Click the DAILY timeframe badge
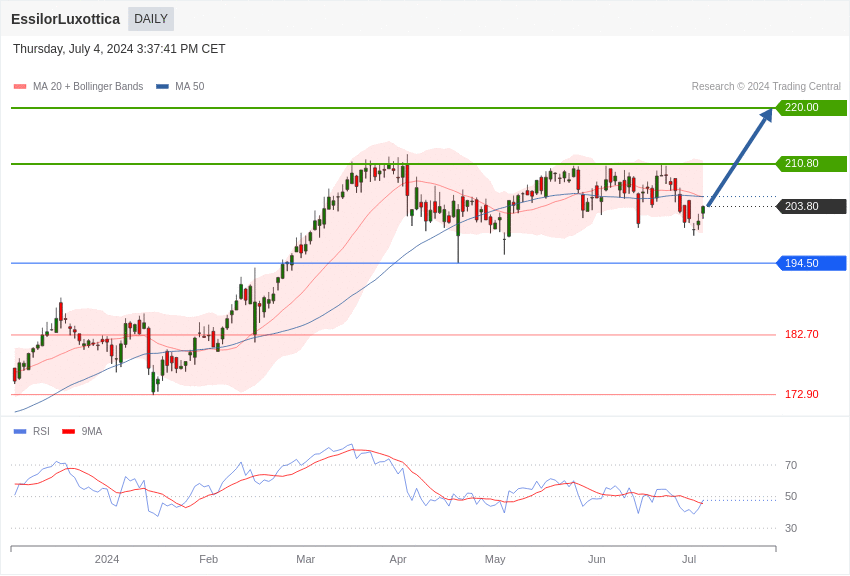The width and height of the screenshot is (850, 576). click(151, 19)
